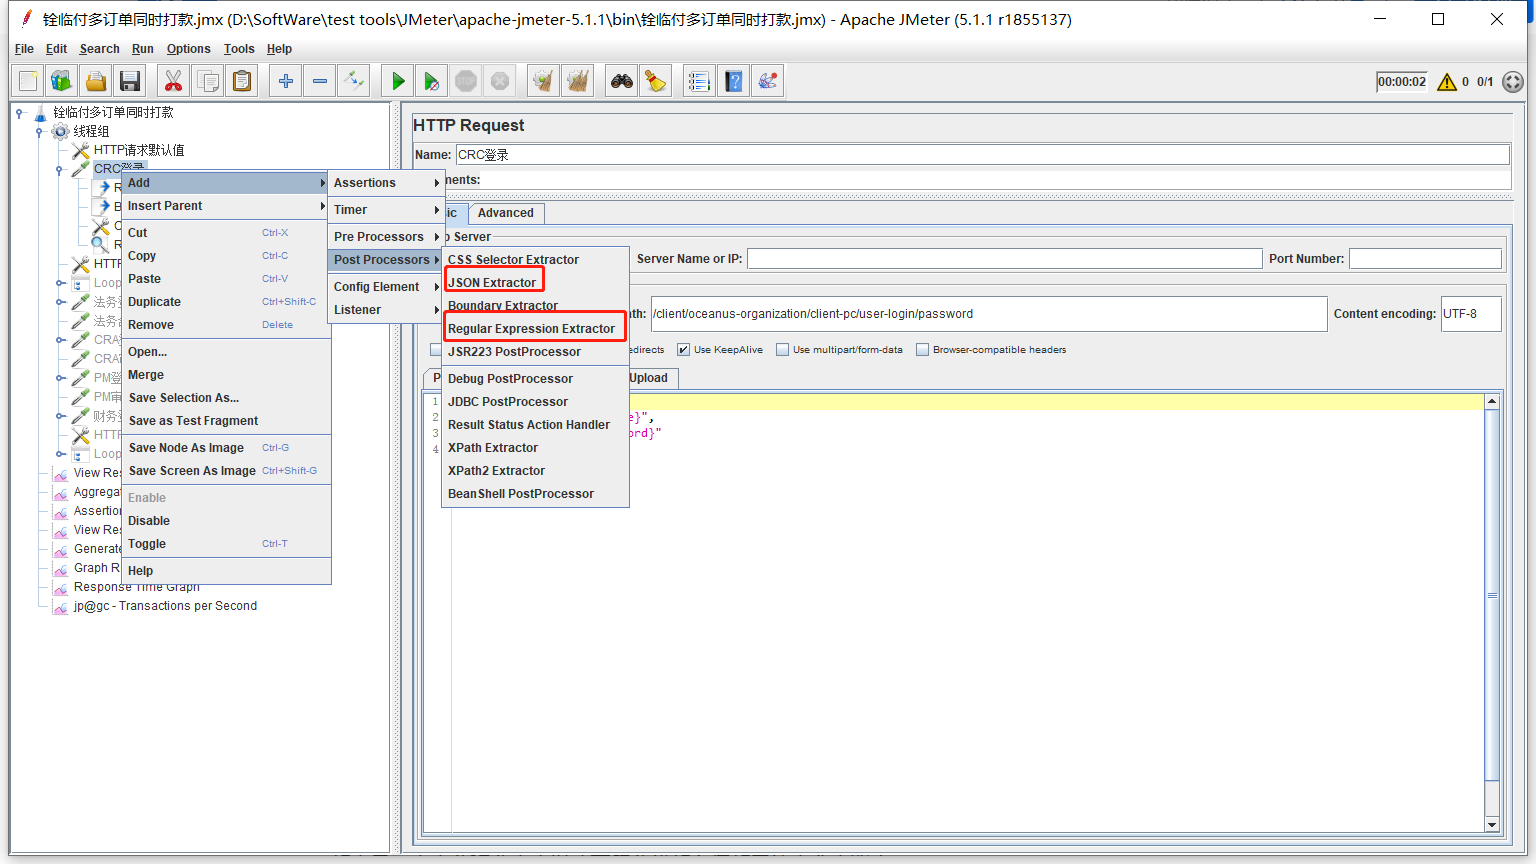Switch to the Advanced tab
This screenshot has width=1536, height=864.
coord(506,213)
